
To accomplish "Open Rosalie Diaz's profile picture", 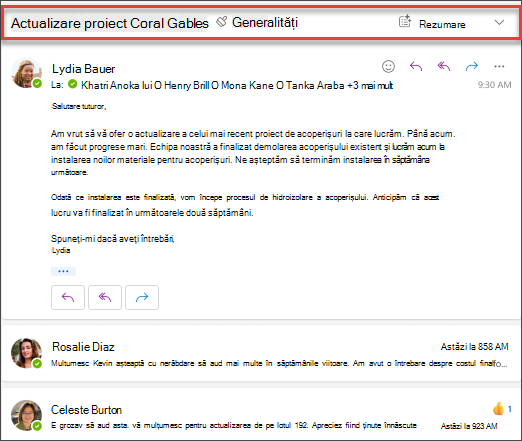I will 26,353.
